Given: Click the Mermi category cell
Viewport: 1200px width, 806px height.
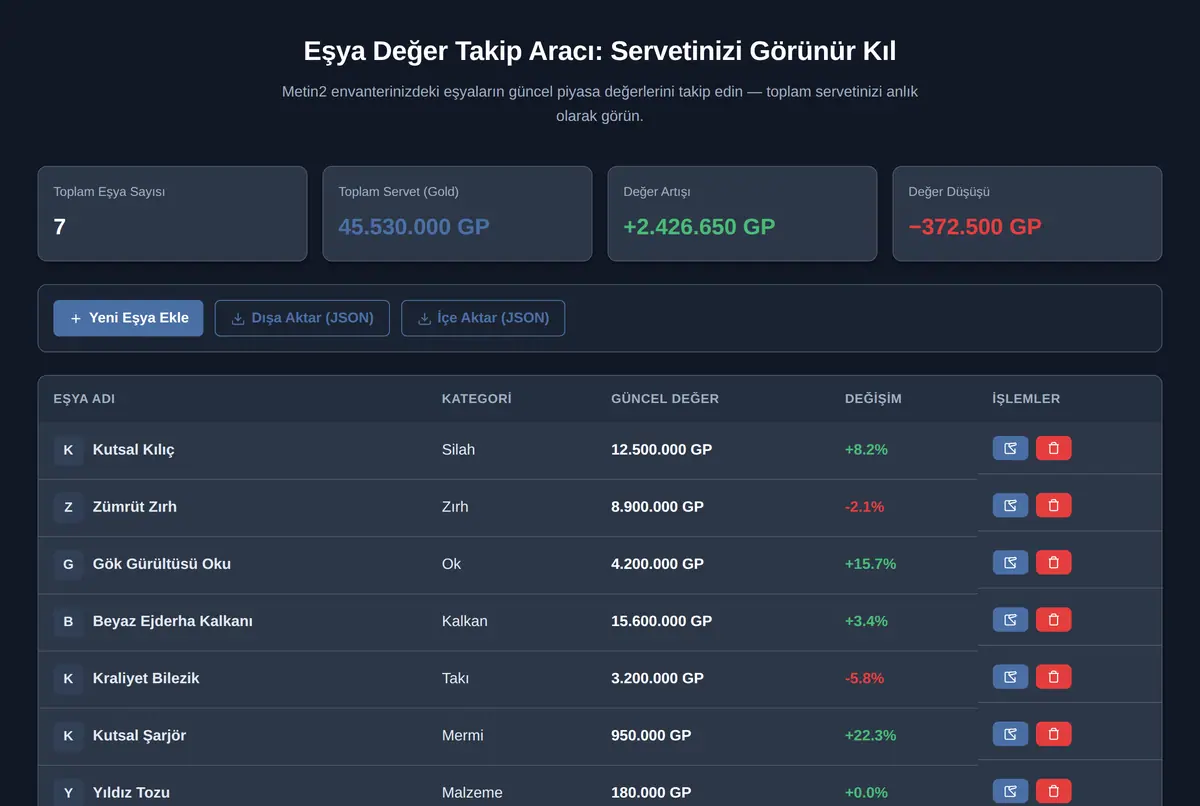Looking at the screenshot, I should pyautogui.click(x=463, y=736).
